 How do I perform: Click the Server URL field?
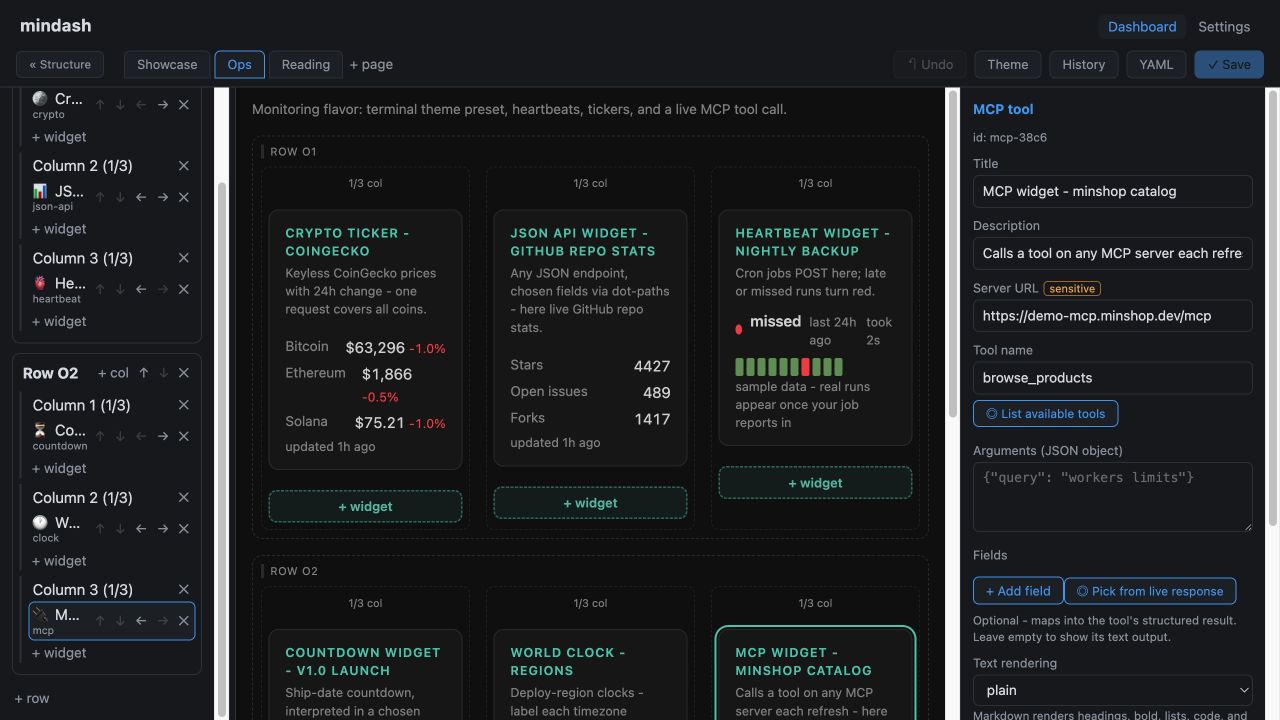click(1113, 315)
